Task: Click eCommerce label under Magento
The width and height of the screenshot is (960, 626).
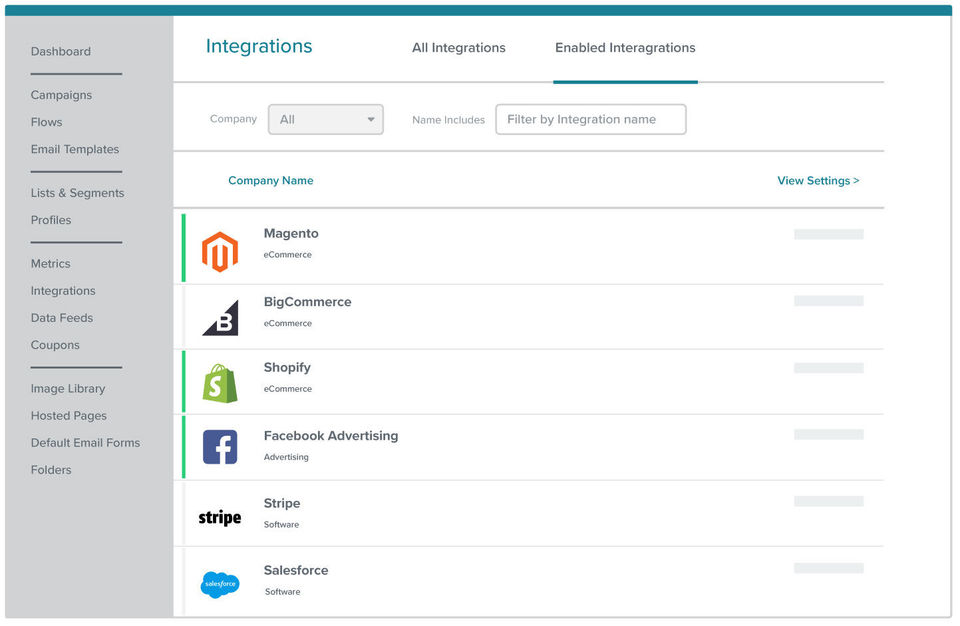Action: [x=287, y=255]
